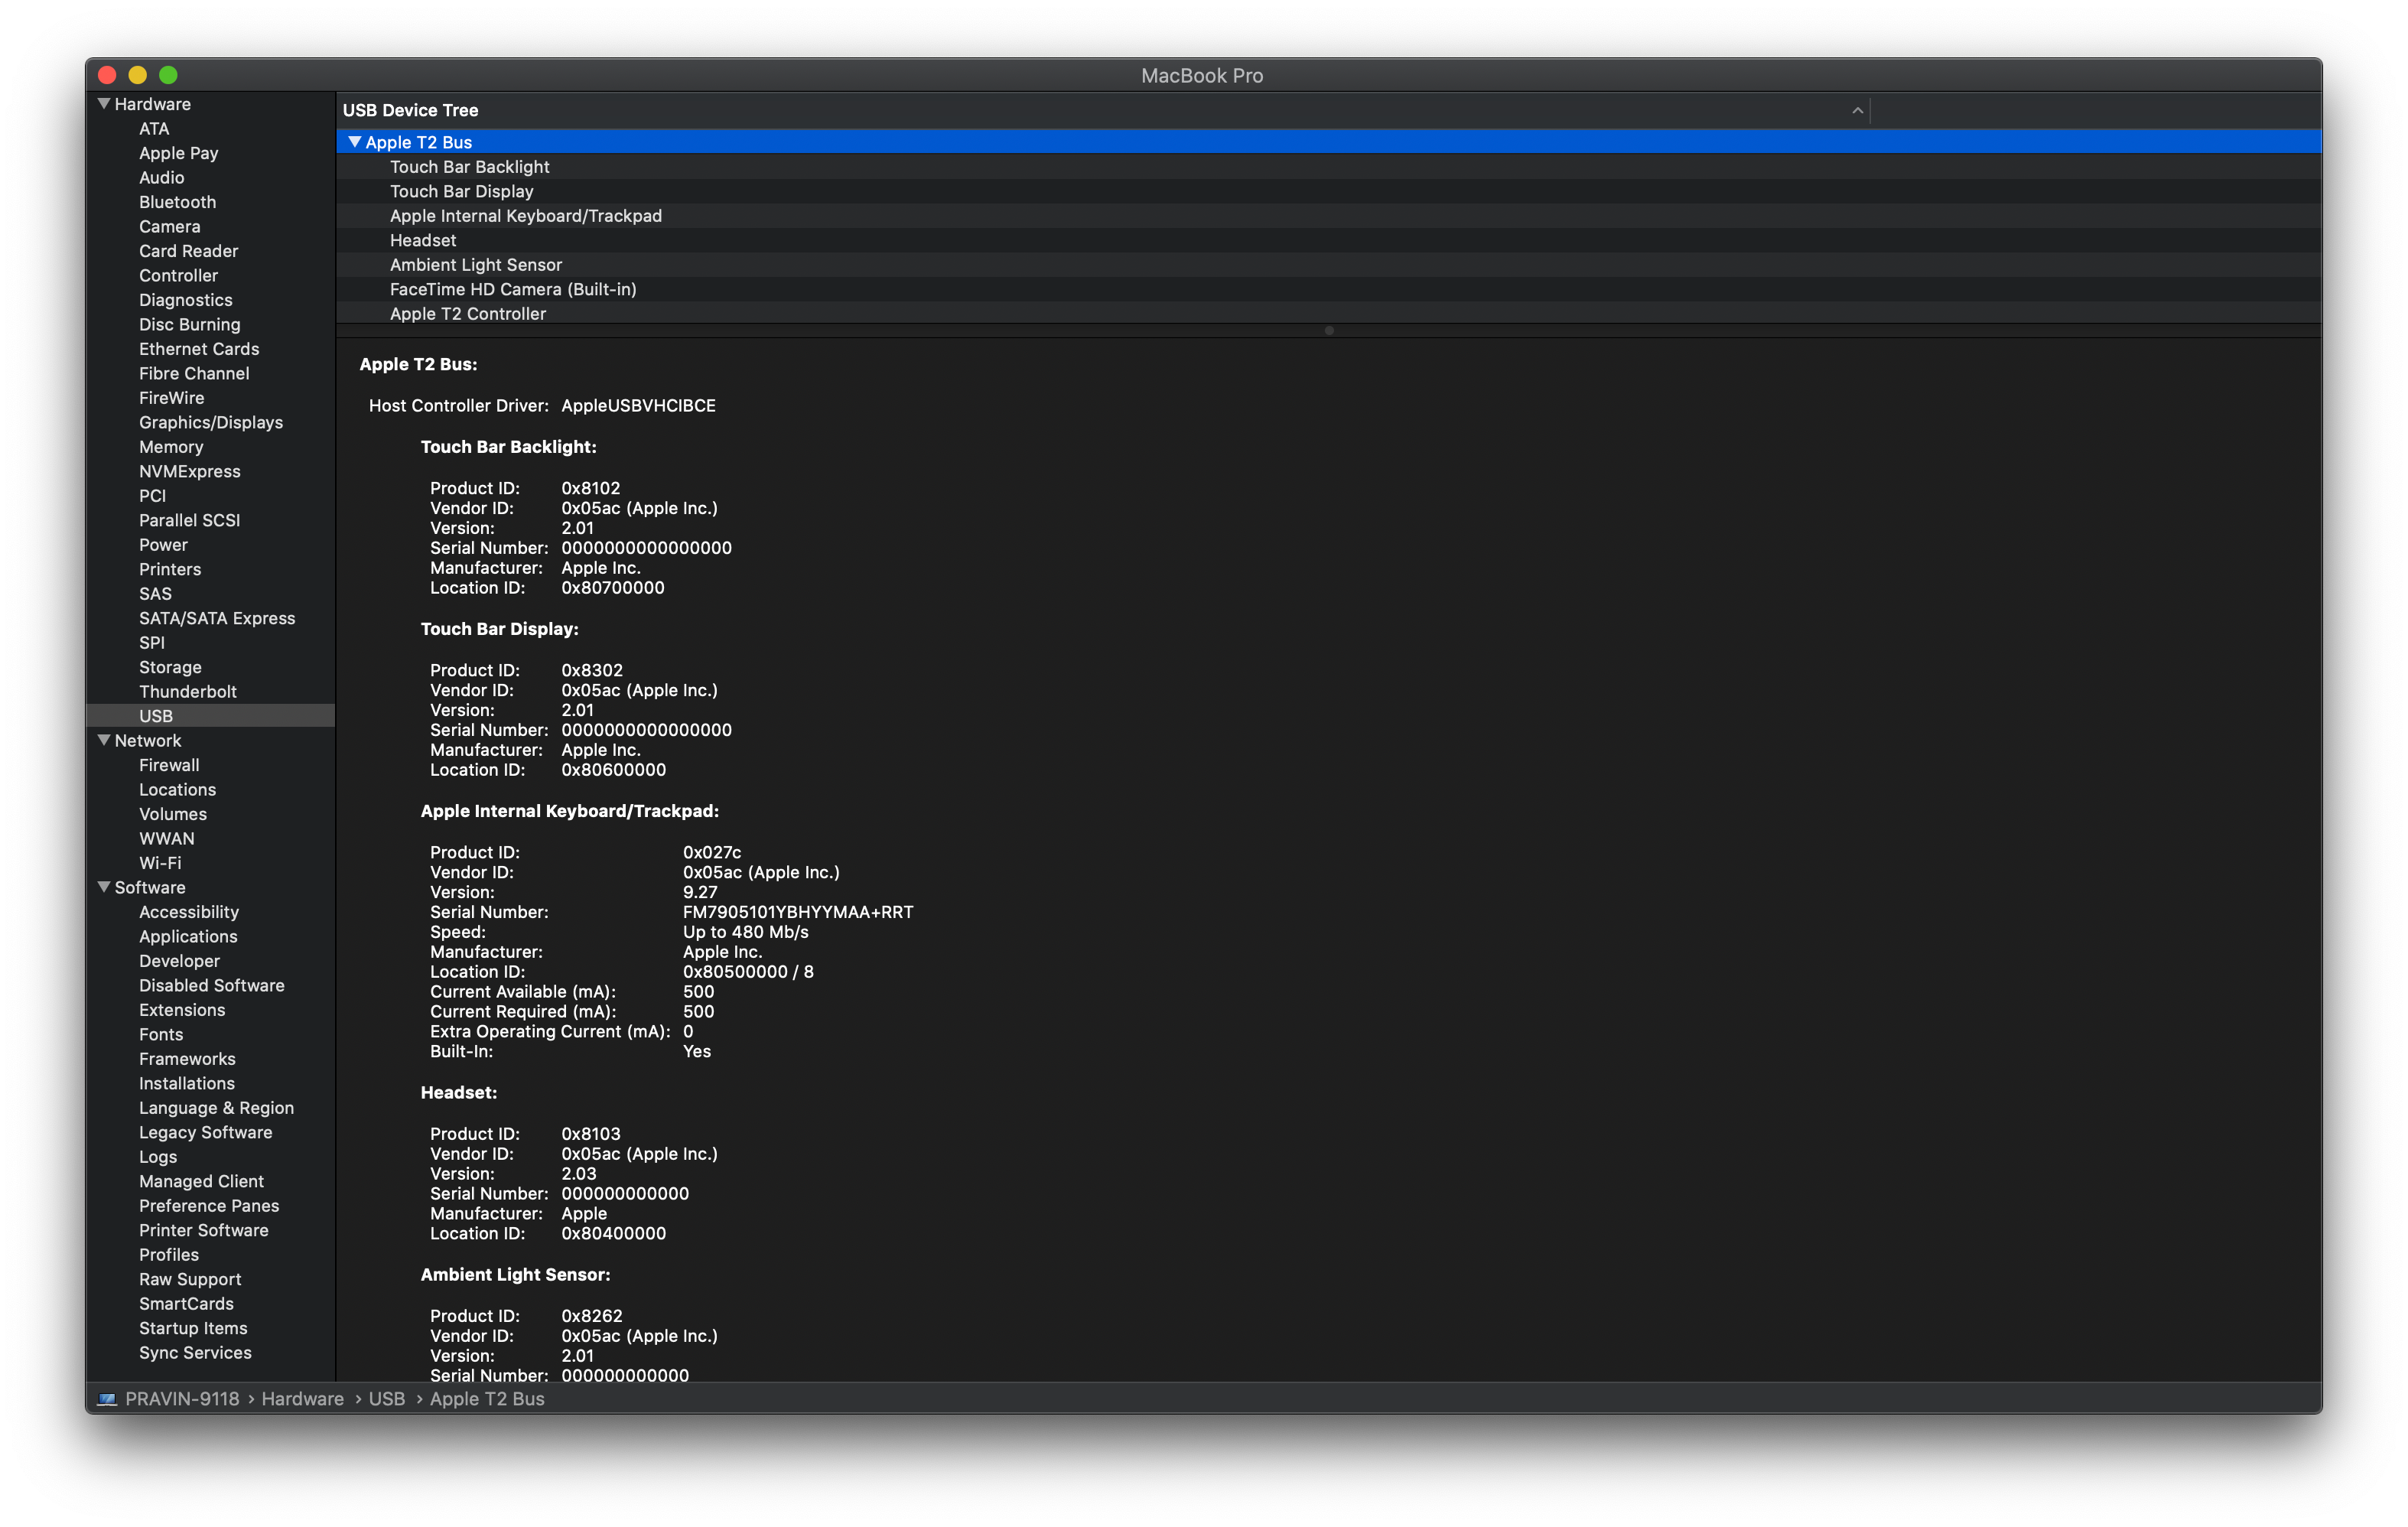Screen dimensions: 2408x1527
Task: Select Bluetooth under Hardware
Action: 177,202
